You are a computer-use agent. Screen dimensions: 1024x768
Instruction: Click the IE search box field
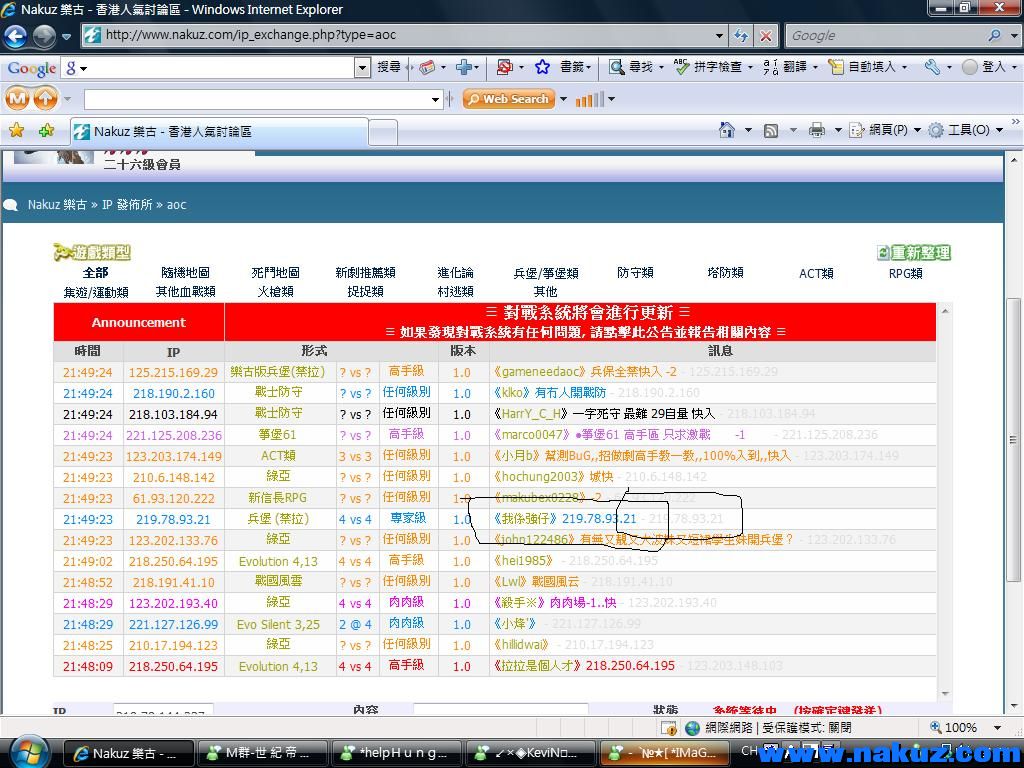885,35
